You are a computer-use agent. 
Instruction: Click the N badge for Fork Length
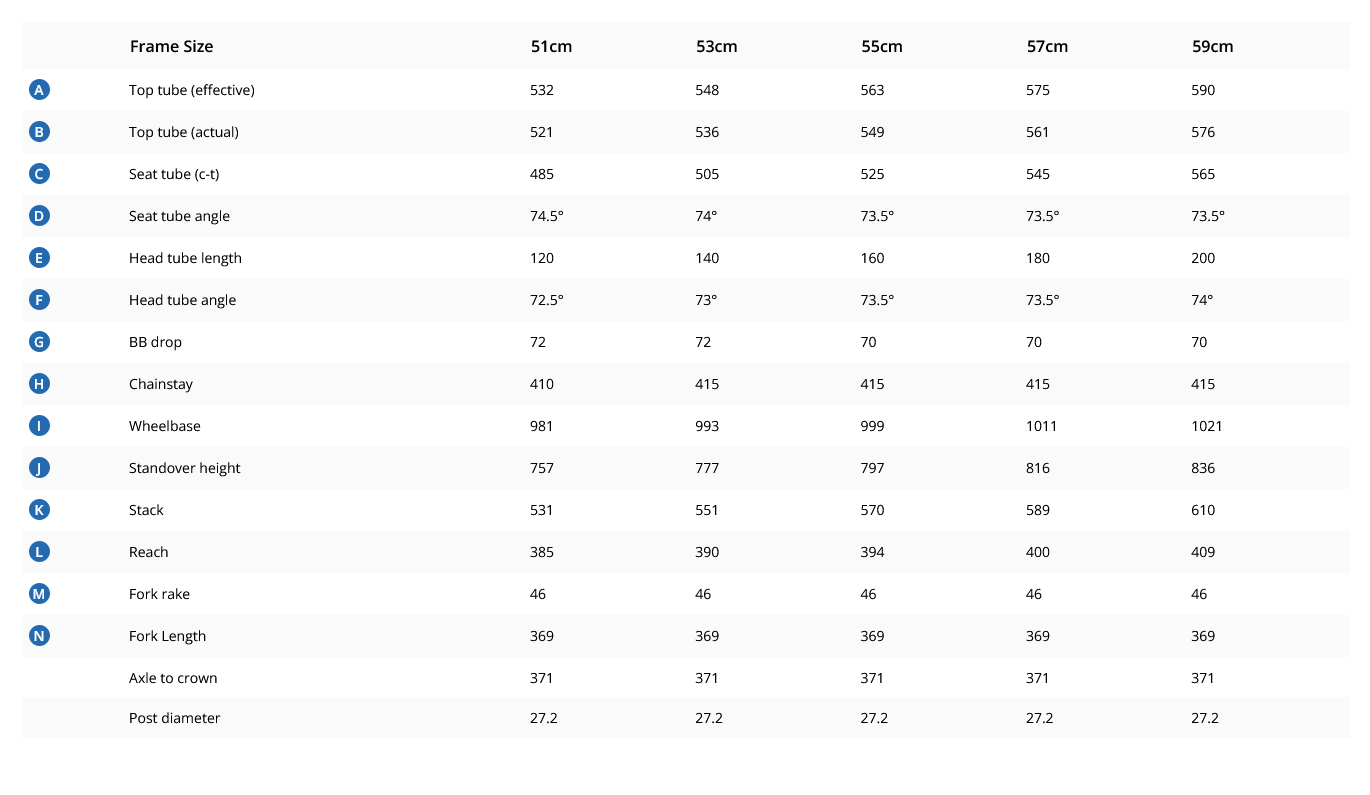39,636
